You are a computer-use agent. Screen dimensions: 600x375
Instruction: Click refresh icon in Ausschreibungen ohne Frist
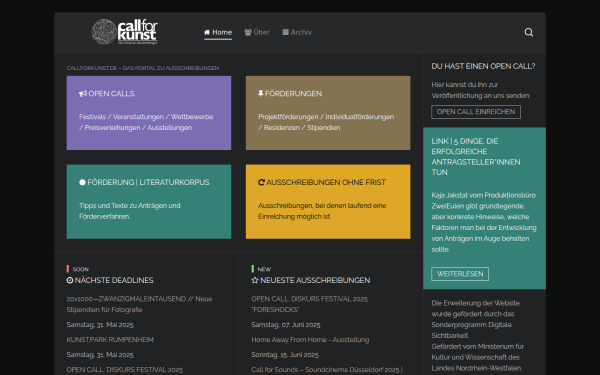coord(261,182)
